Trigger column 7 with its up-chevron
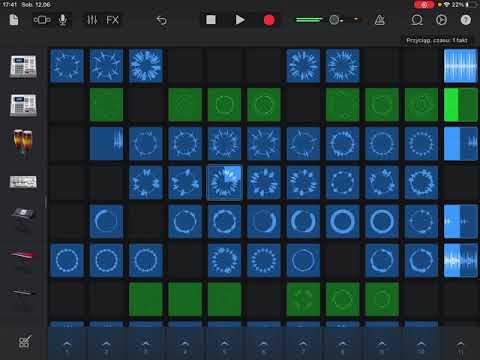The image size is (480, 360). pos(303,345)
